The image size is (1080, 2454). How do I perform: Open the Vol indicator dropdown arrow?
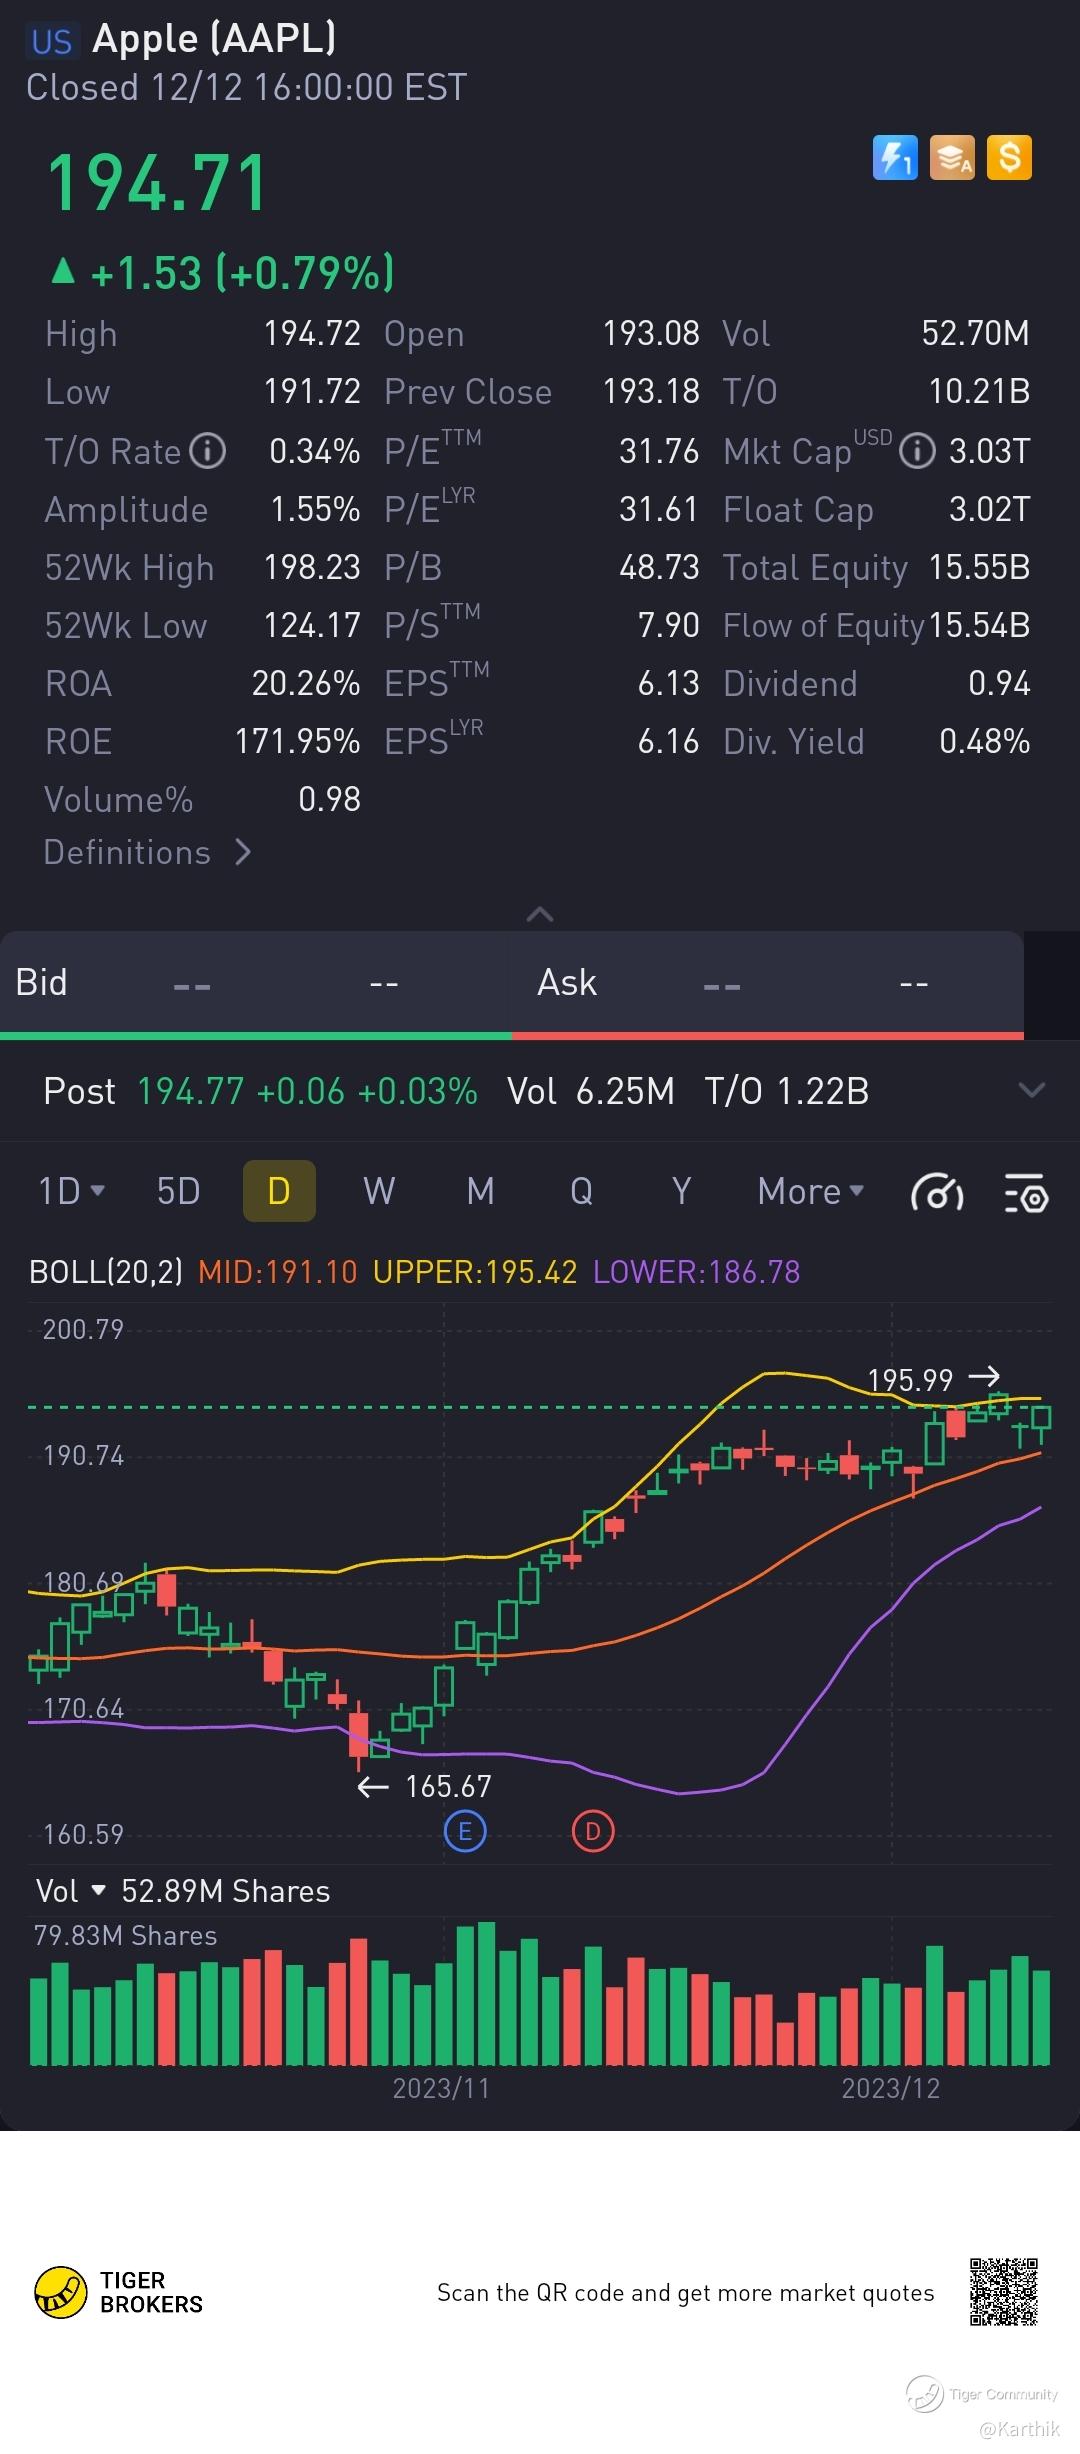click(98, 1890)
